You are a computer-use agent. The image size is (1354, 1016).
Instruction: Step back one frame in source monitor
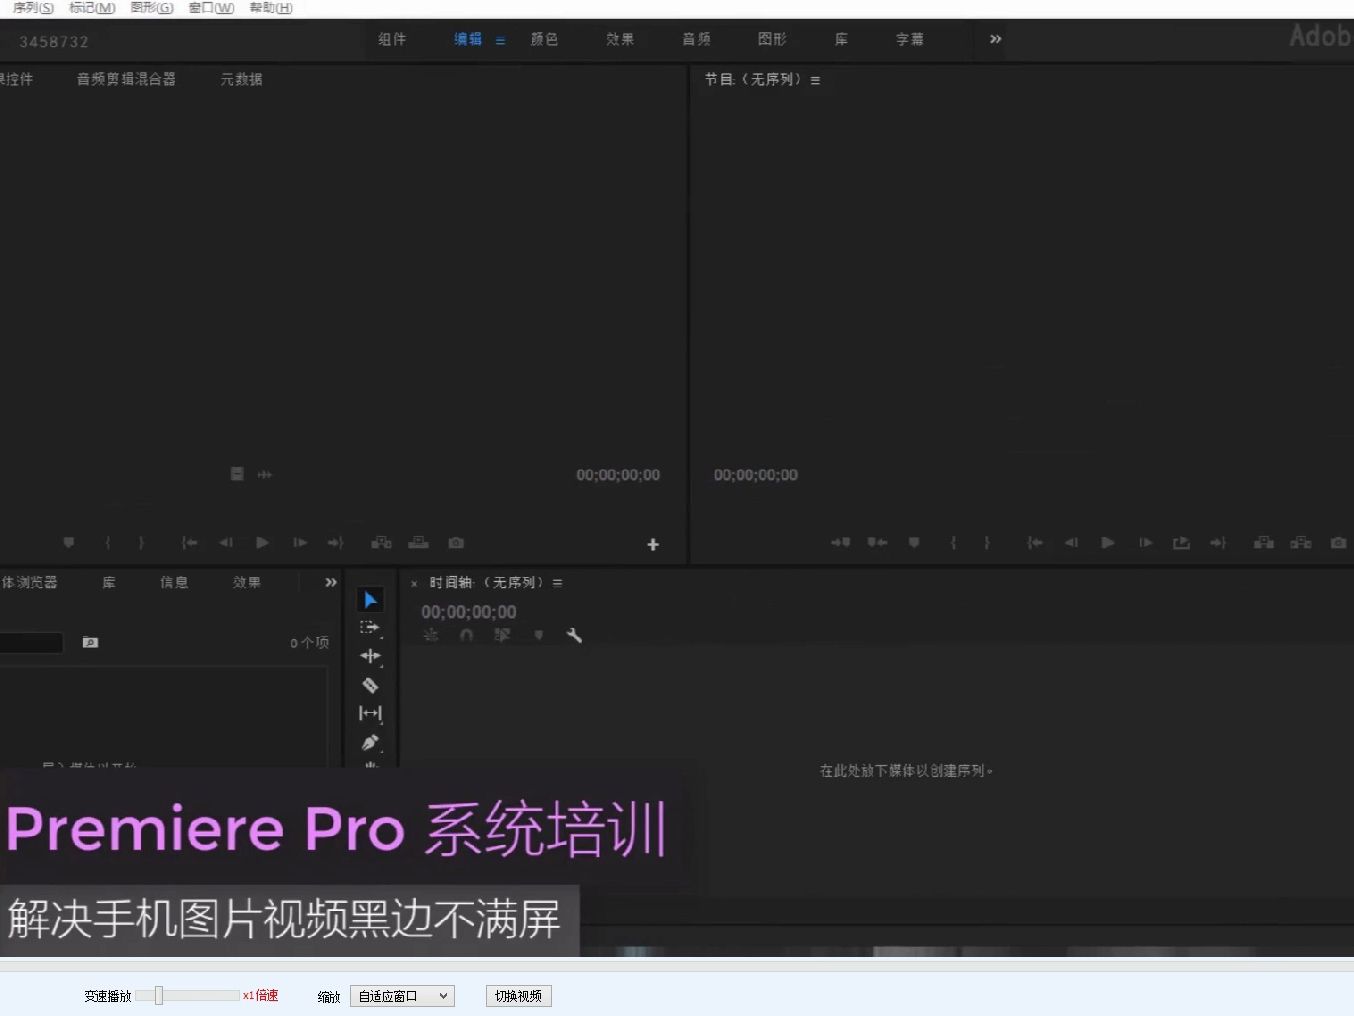[226, 542]
